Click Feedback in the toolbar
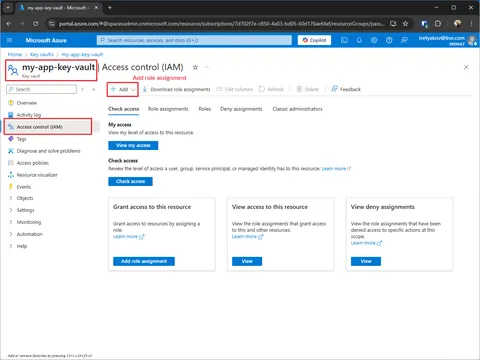 click(346, 89)
